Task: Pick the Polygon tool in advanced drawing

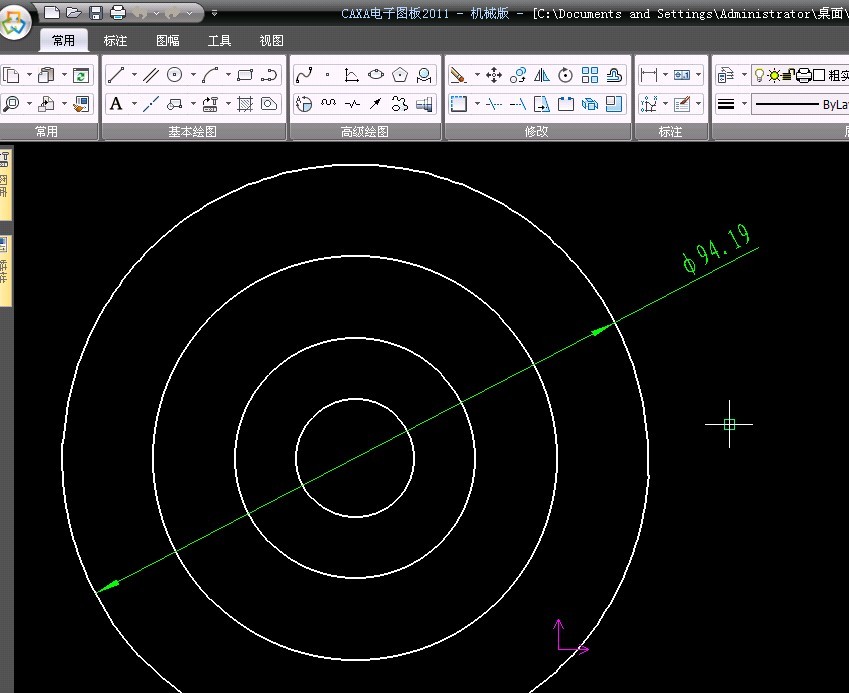Action: 400,75
